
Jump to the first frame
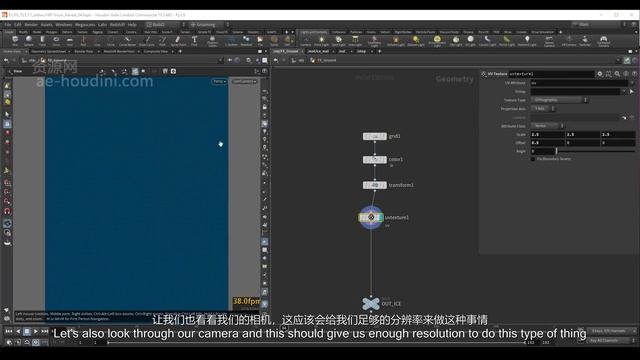click(x=8, y=331)
